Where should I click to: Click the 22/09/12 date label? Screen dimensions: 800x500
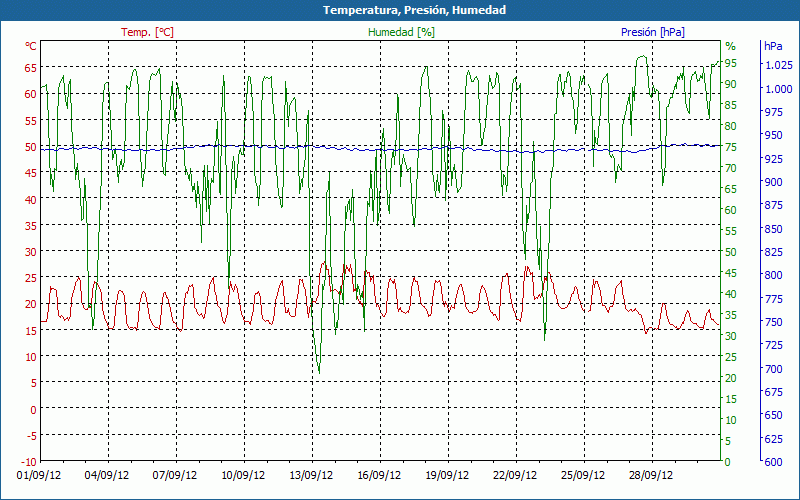515,476
